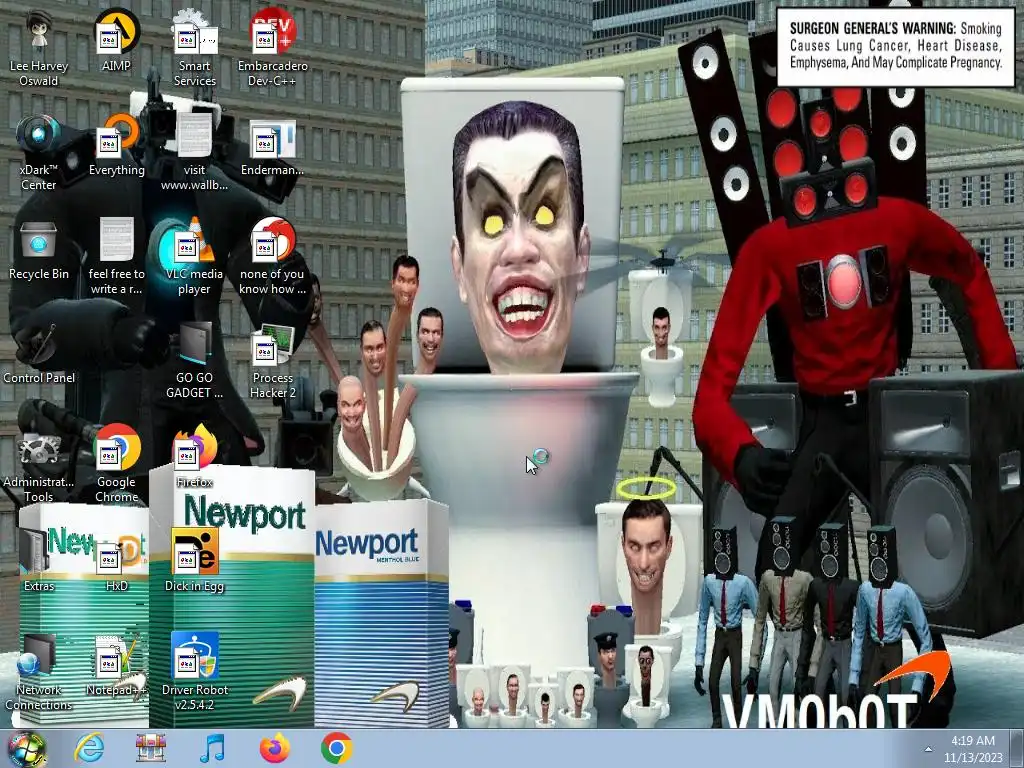Open the Control Panel desktop icon
This screenshot has height=768, width=1024.
coord(39,353)
